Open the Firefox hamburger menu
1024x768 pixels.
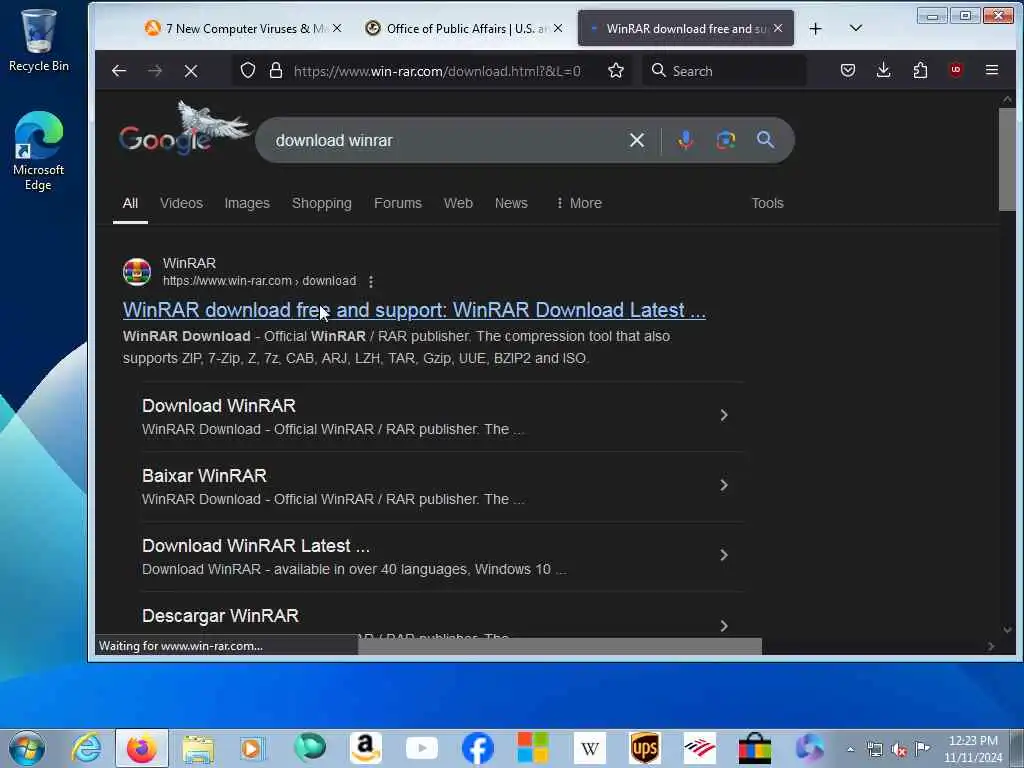click(x=991, y=70)
